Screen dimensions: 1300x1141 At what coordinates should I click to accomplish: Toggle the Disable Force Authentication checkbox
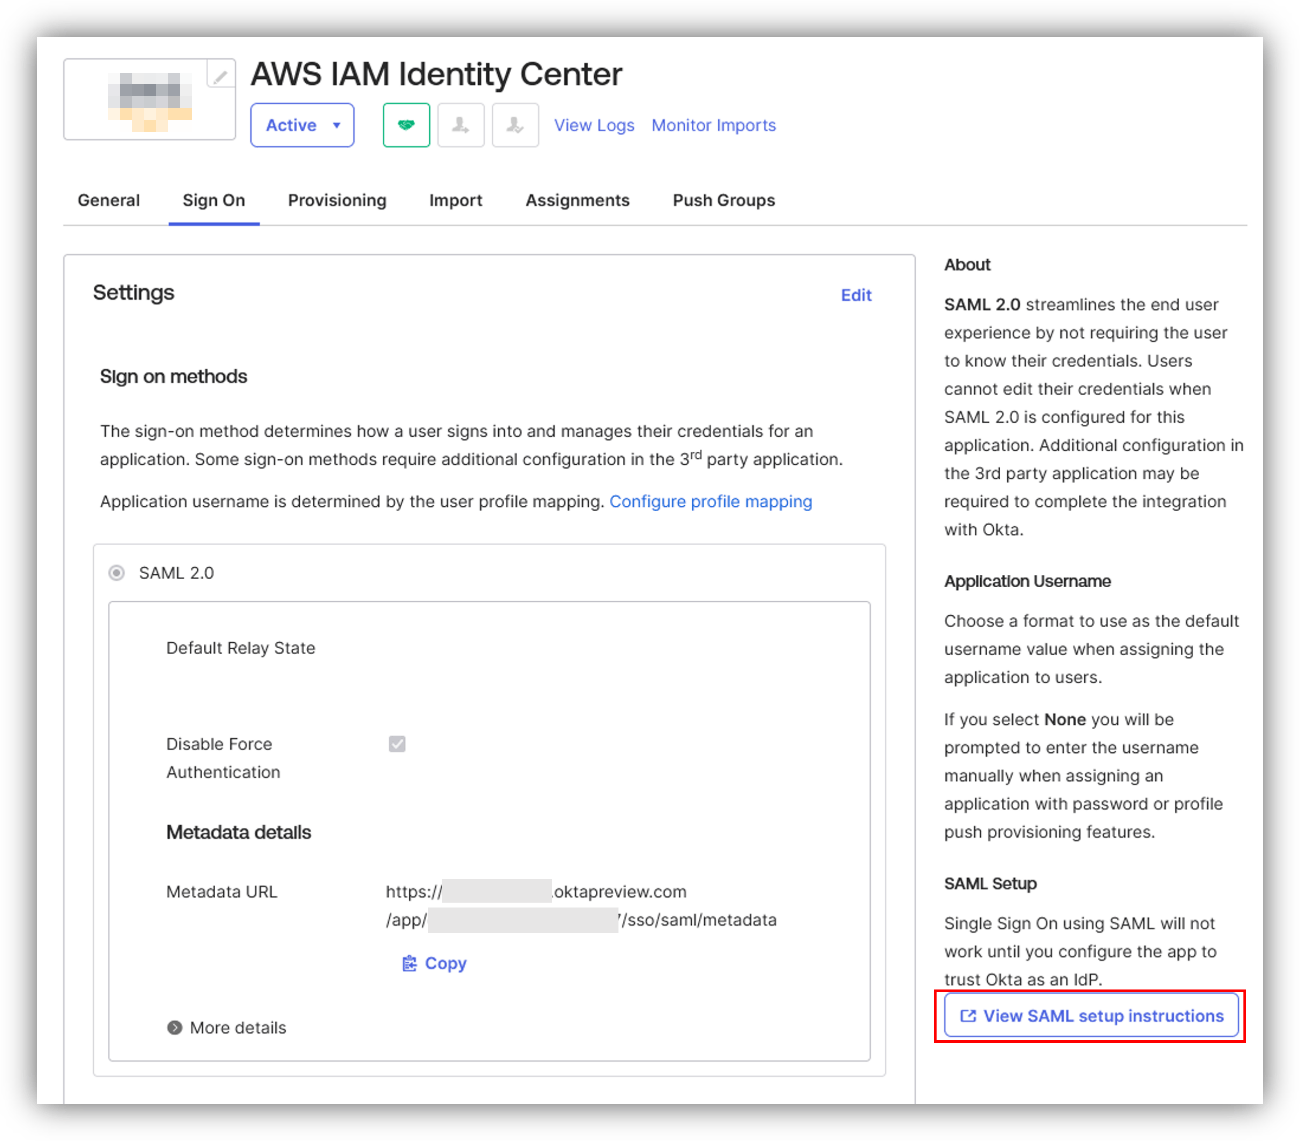[x=397, y=744]
